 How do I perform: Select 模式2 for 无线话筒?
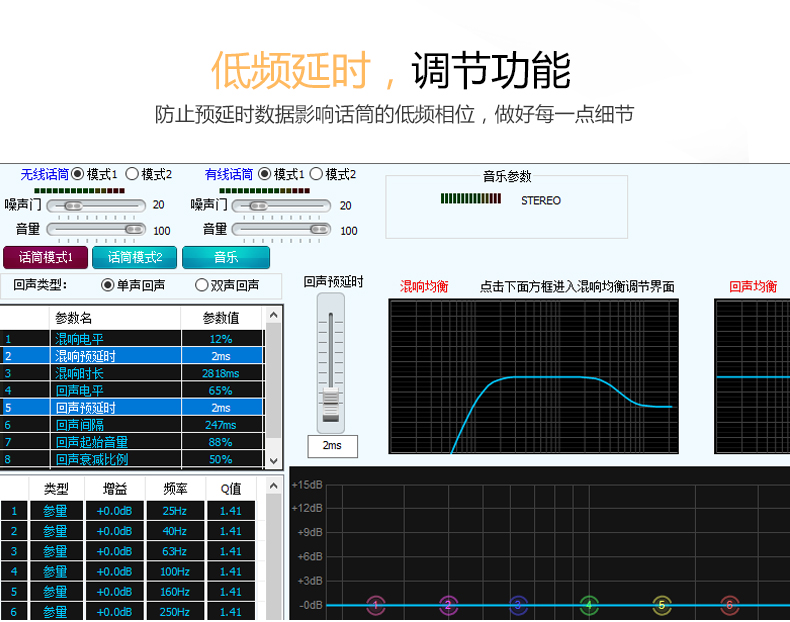(x=132, y=174)
